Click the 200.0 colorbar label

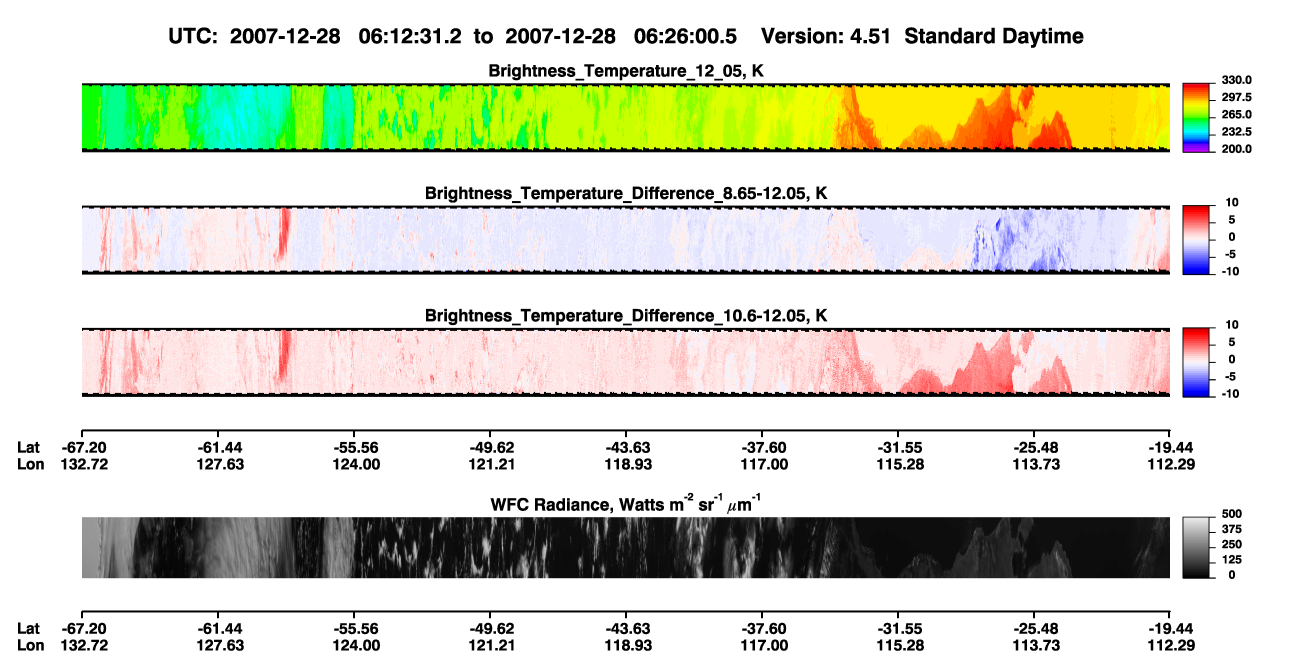(x=1237, y=149)
